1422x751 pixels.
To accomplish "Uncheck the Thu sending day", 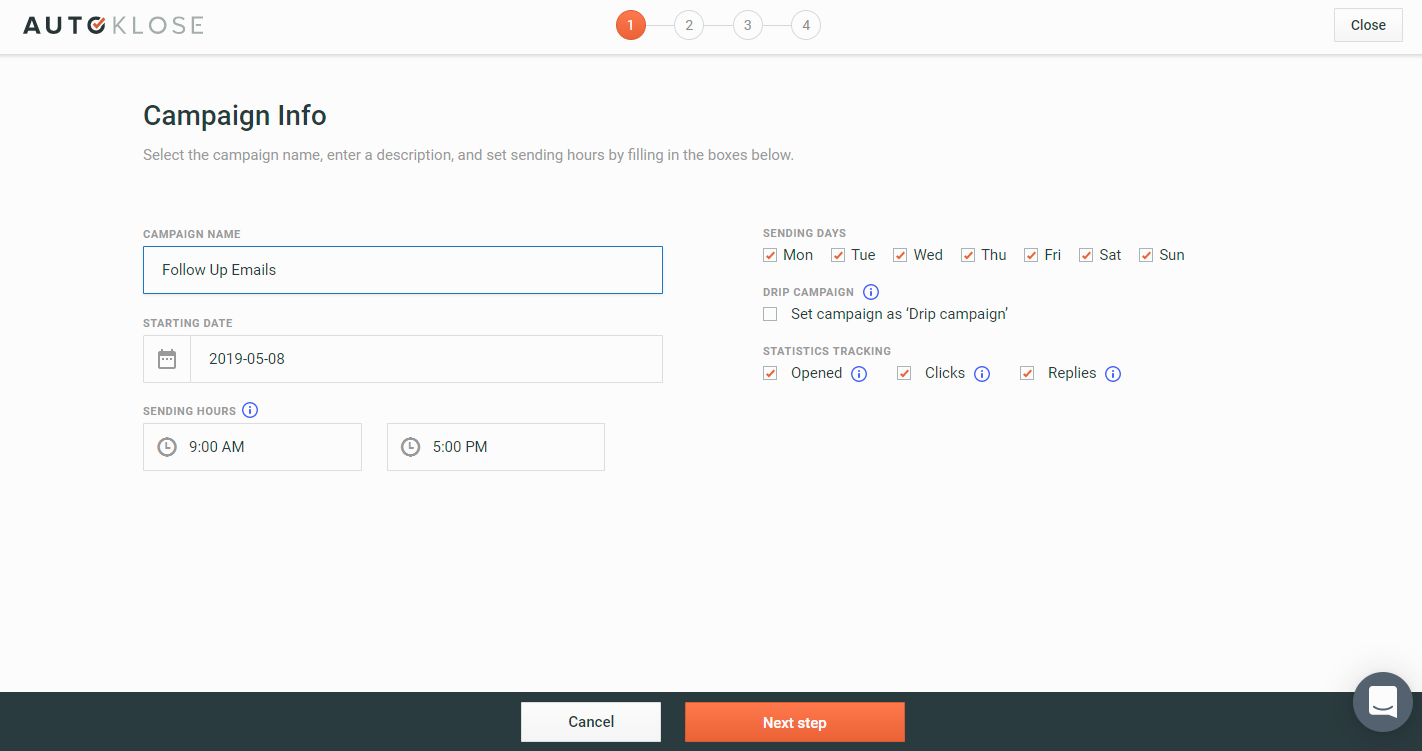I will click(x=968, y=255).
